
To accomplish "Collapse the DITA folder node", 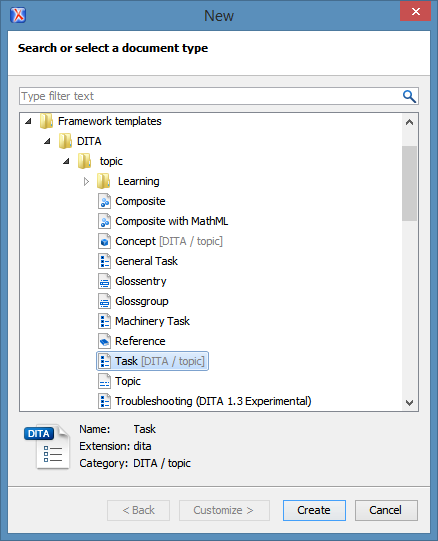I will [x=47, y=141].
